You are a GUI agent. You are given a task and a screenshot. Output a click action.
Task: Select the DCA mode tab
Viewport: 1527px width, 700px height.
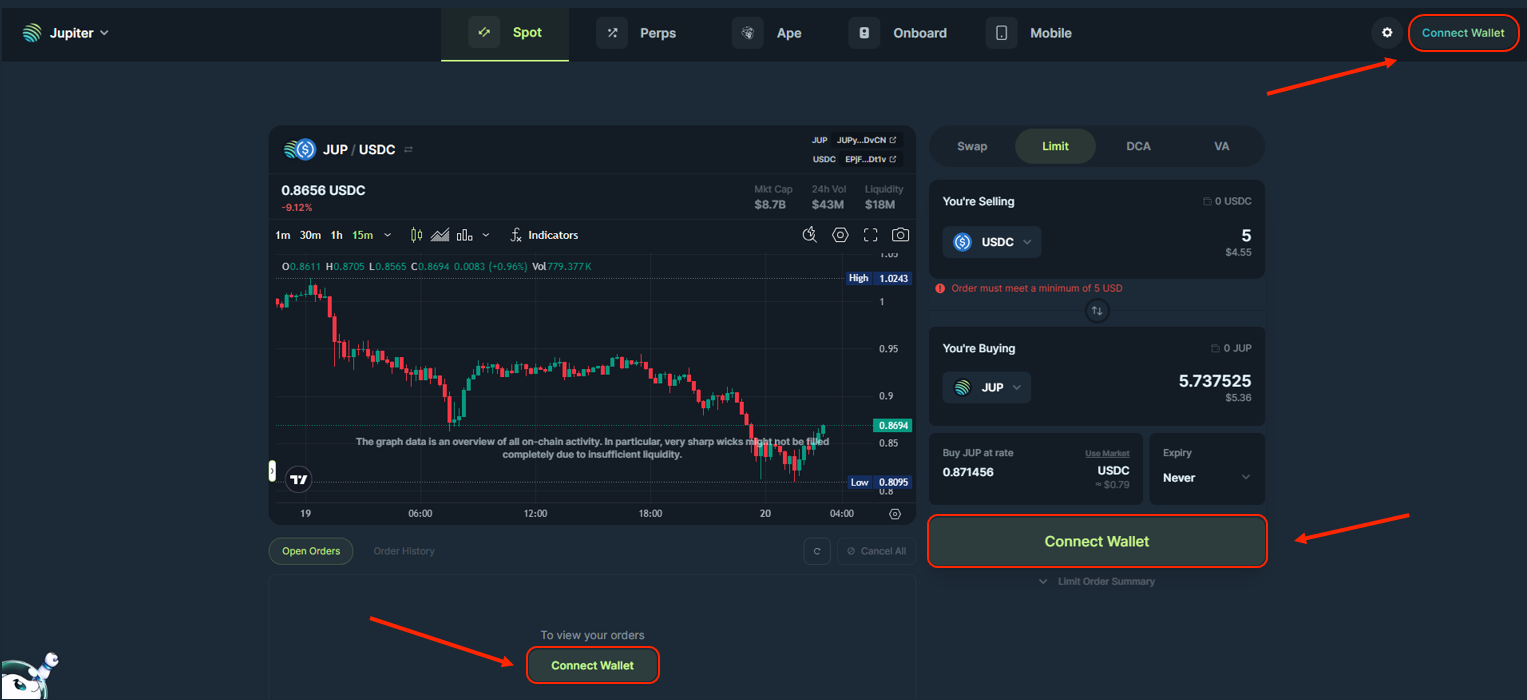[x=1138, y=146]
